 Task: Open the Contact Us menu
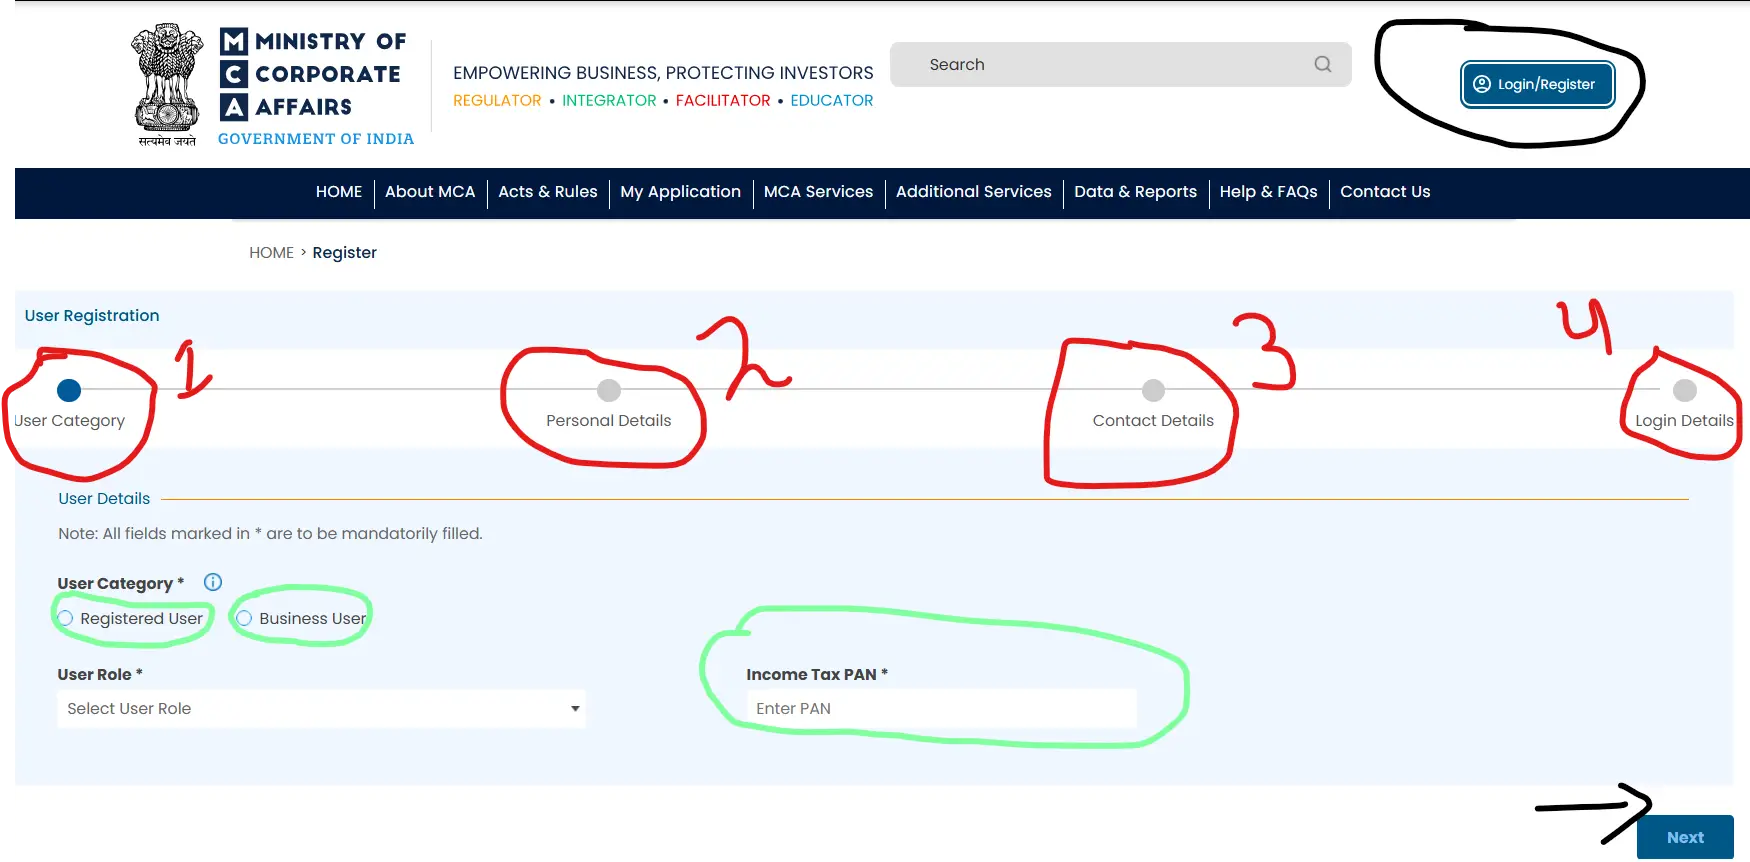(1385, 192)
